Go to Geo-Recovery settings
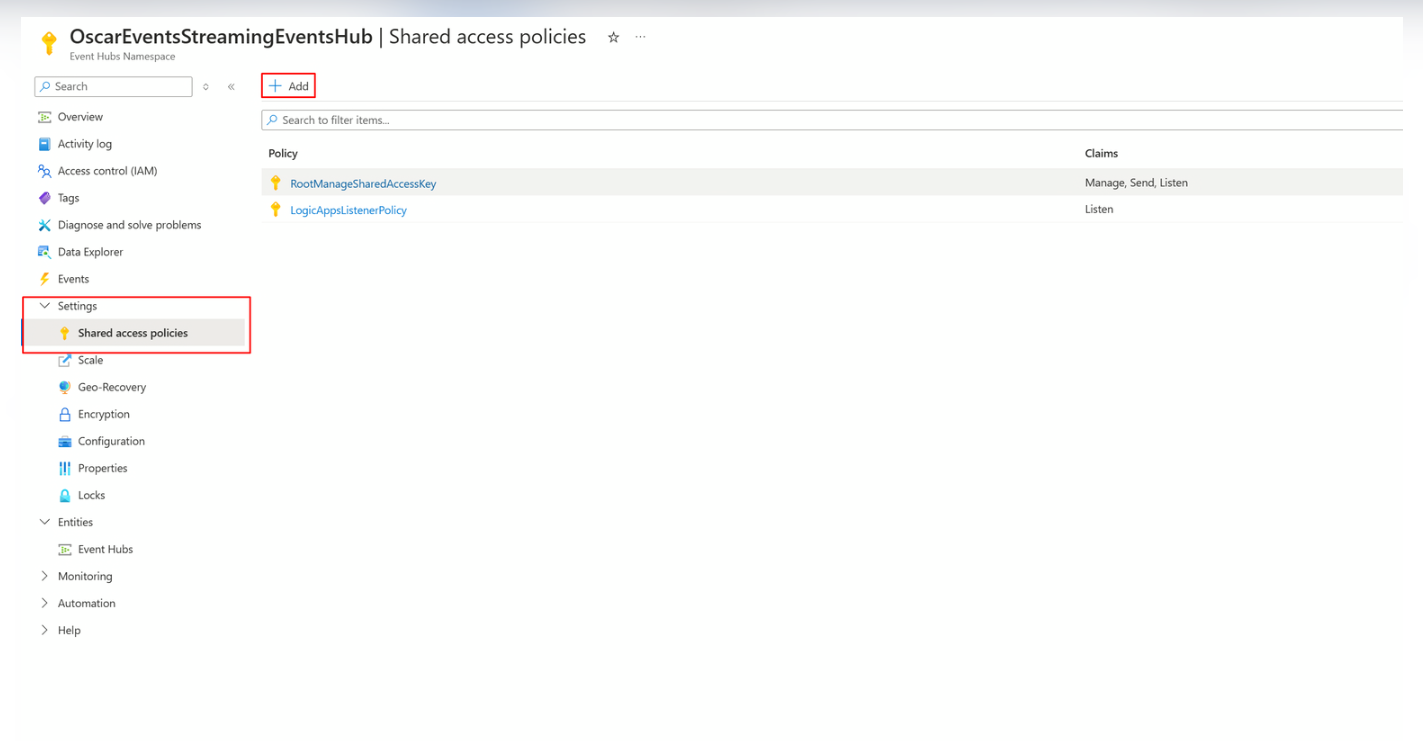1423x741 pixels. tap(111, 387)
